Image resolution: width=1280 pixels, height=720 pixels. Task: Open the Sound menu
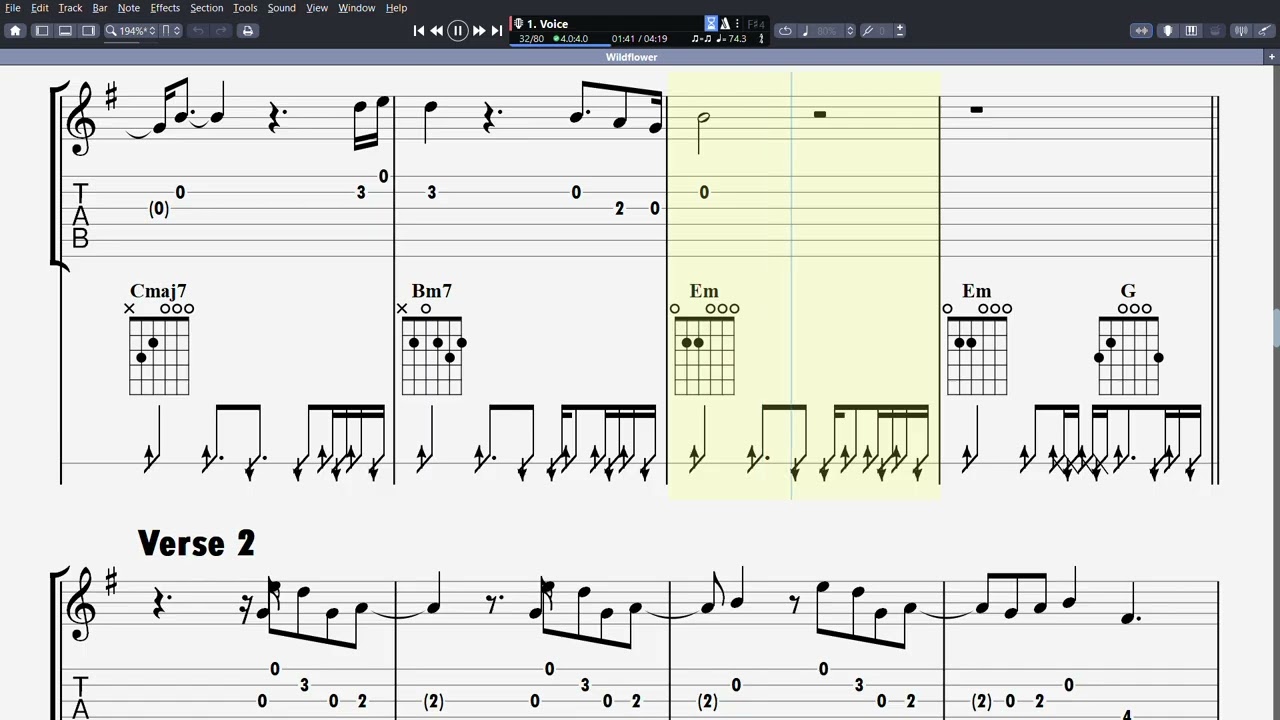[x=281, y=8]
